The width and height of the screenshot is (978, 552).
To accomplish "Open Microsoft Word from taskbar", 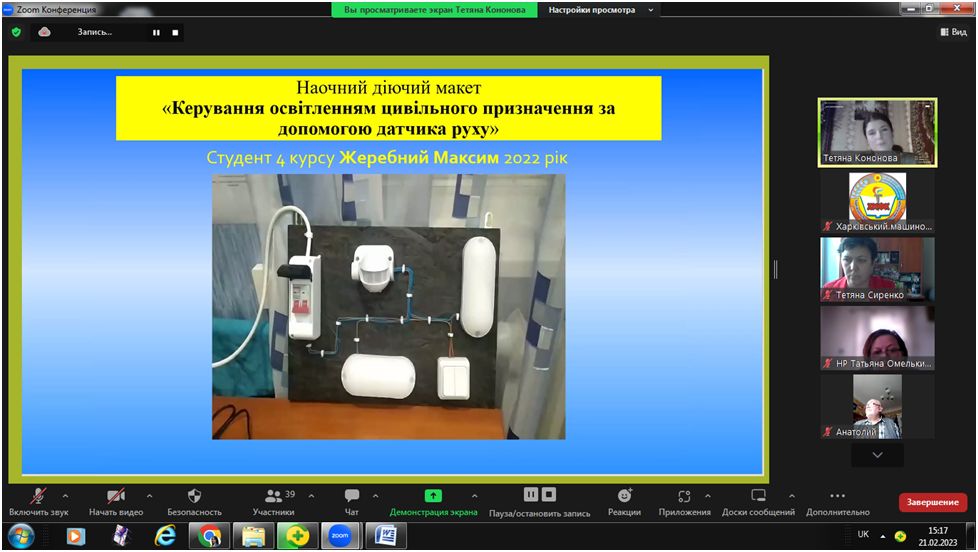I will click(386, 536).
